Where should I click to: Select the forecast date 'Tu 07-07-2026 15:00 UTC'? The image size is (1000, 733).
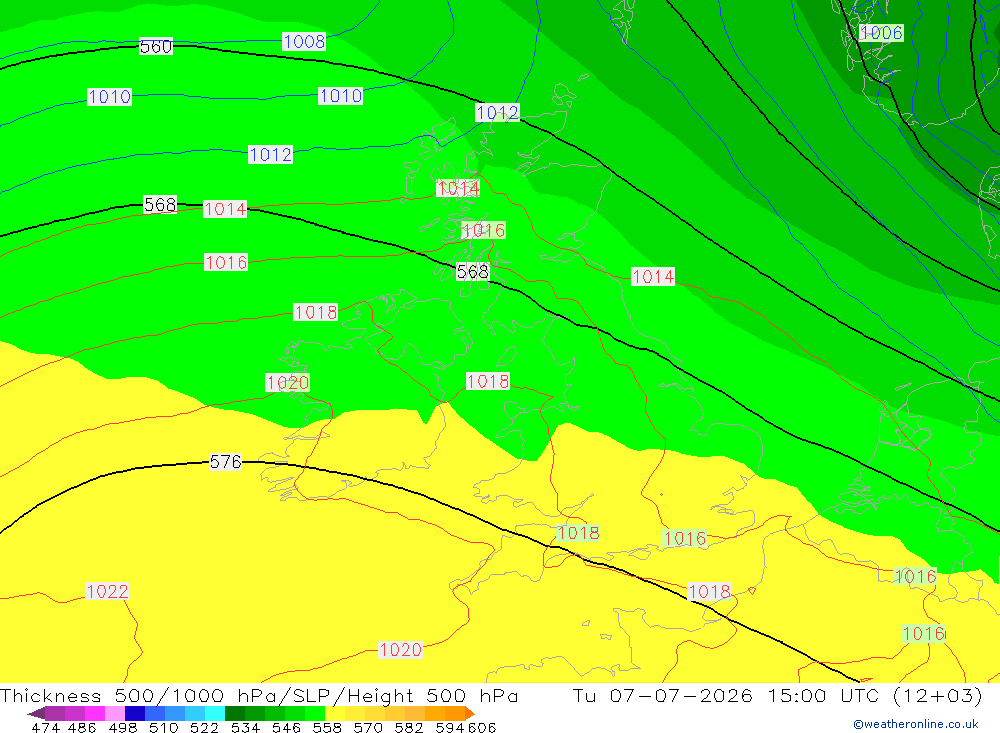coord(726,695)
